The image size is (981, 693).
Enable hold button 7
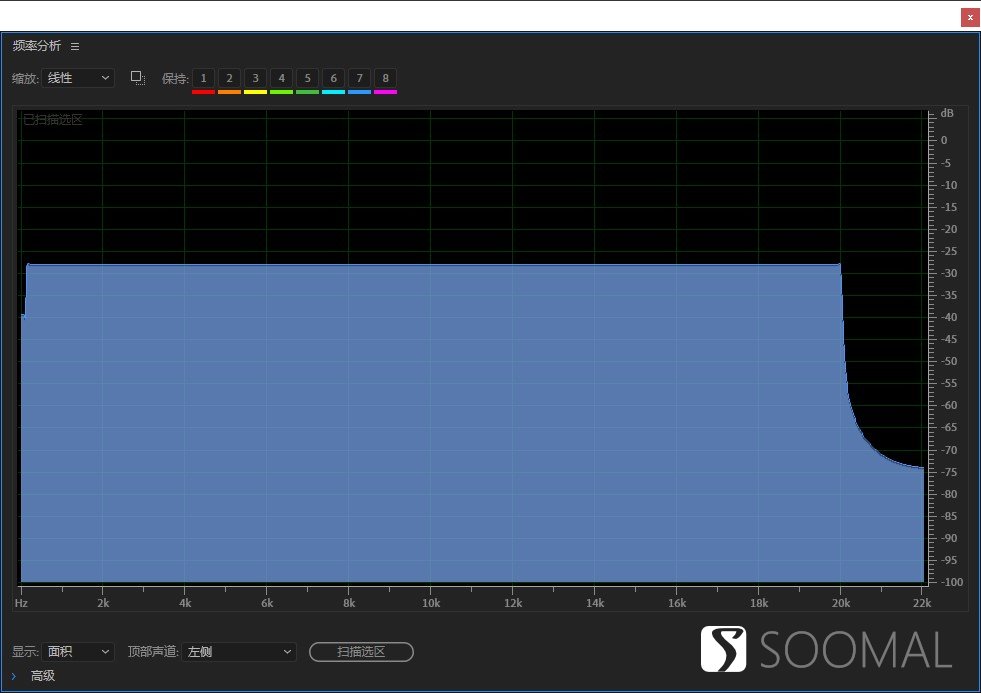click(359, 78)
